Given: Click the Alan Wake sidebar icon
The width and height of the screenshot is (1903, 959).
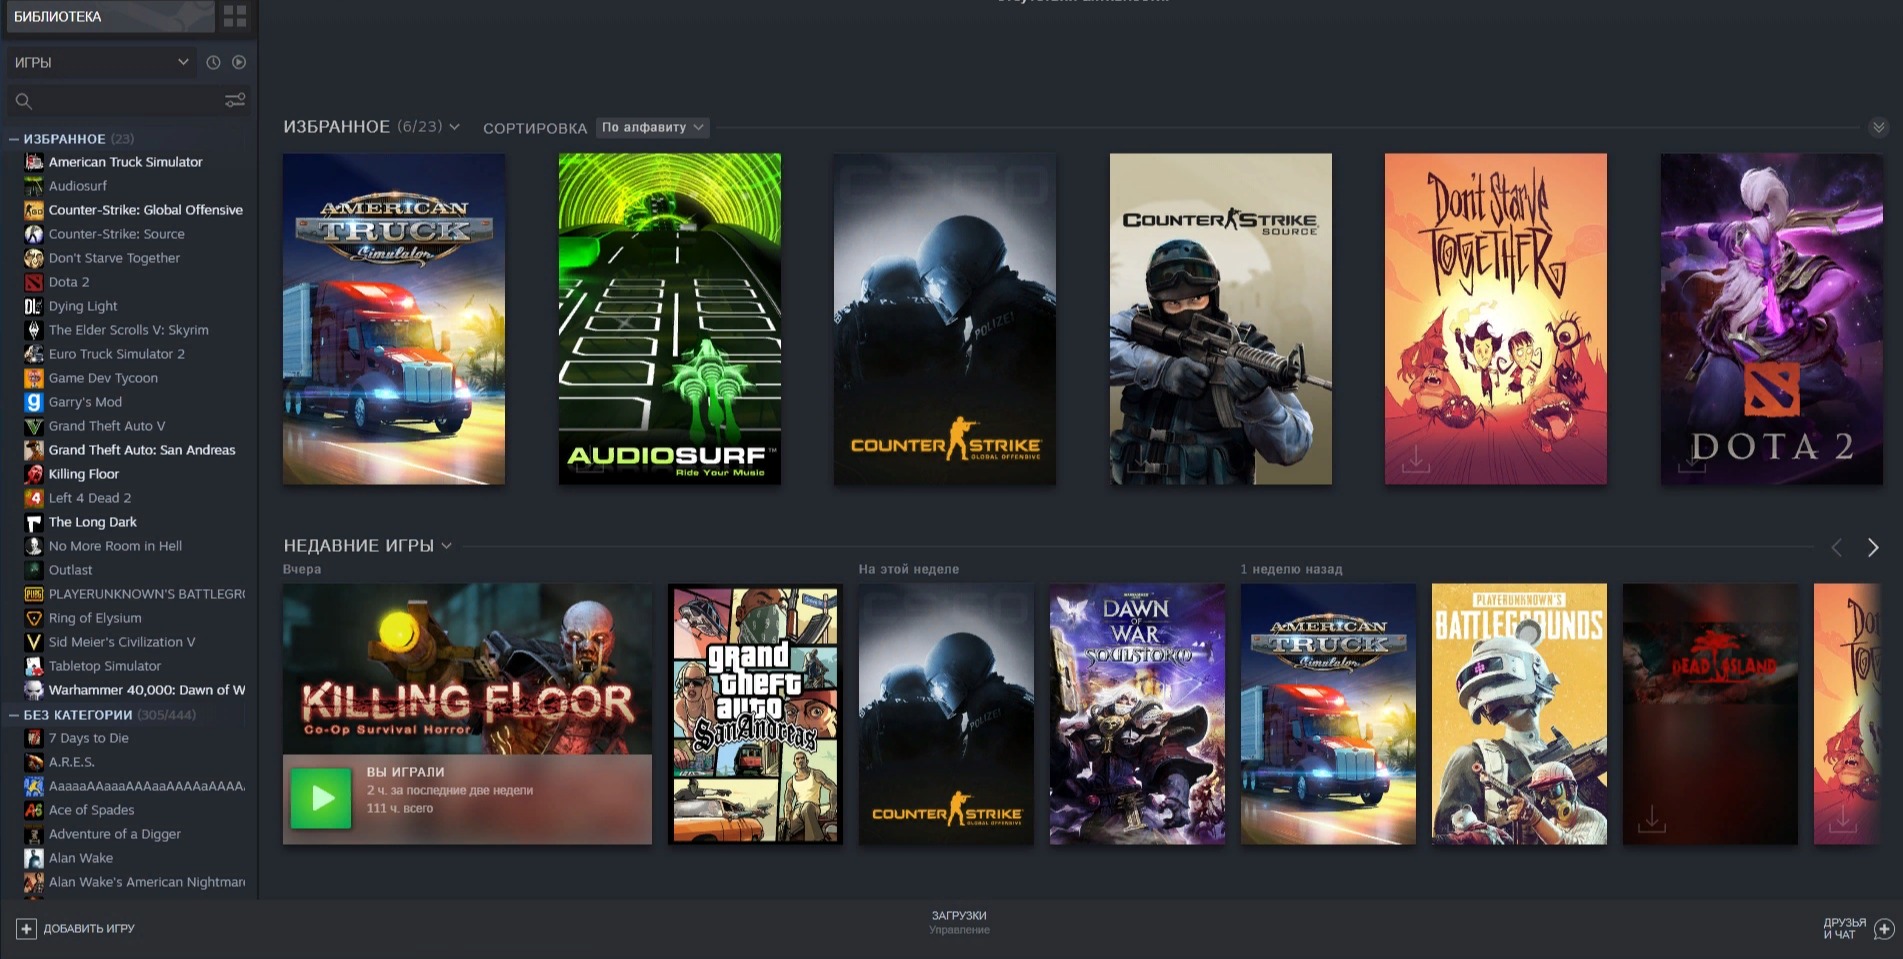Looking at the screenshot, I should [34, 858].
